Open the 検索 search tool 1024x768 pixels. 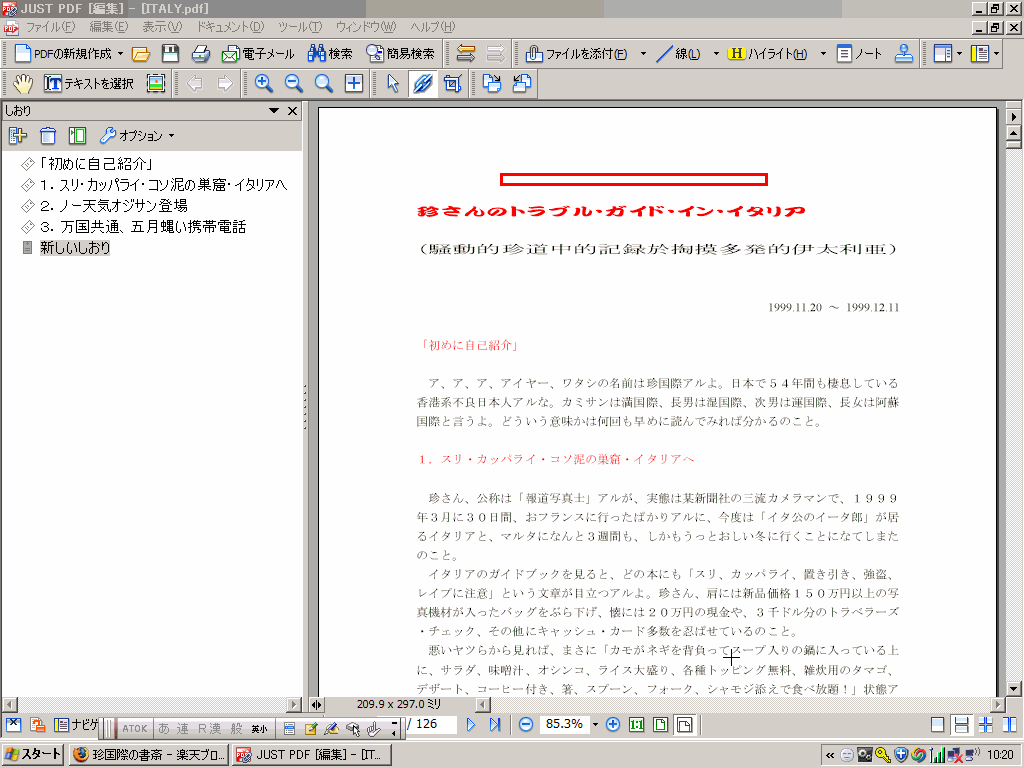point(330,54)
